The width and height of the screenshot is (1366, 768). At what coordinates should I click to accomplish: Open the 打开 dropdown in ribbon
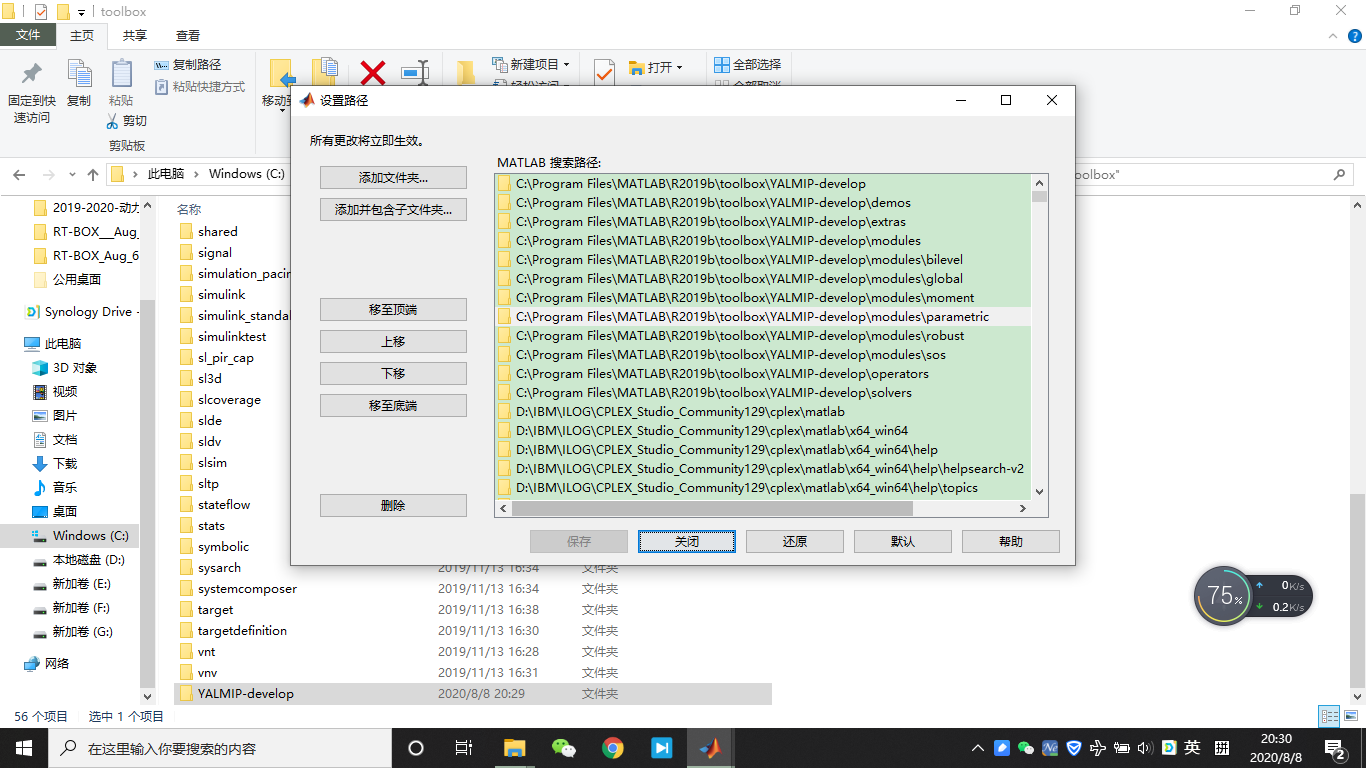(656, 68)
